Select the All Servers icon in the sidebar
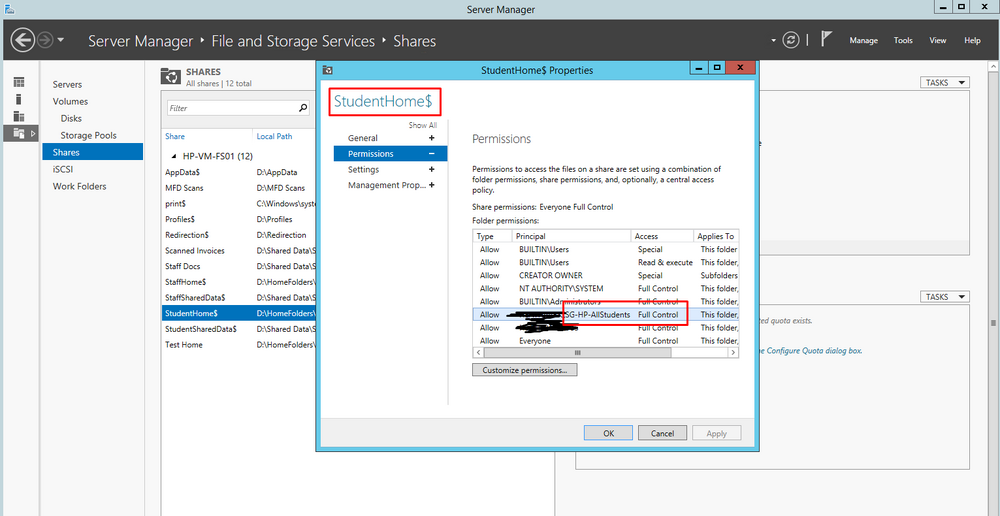1000x516 pixels. 19,116
